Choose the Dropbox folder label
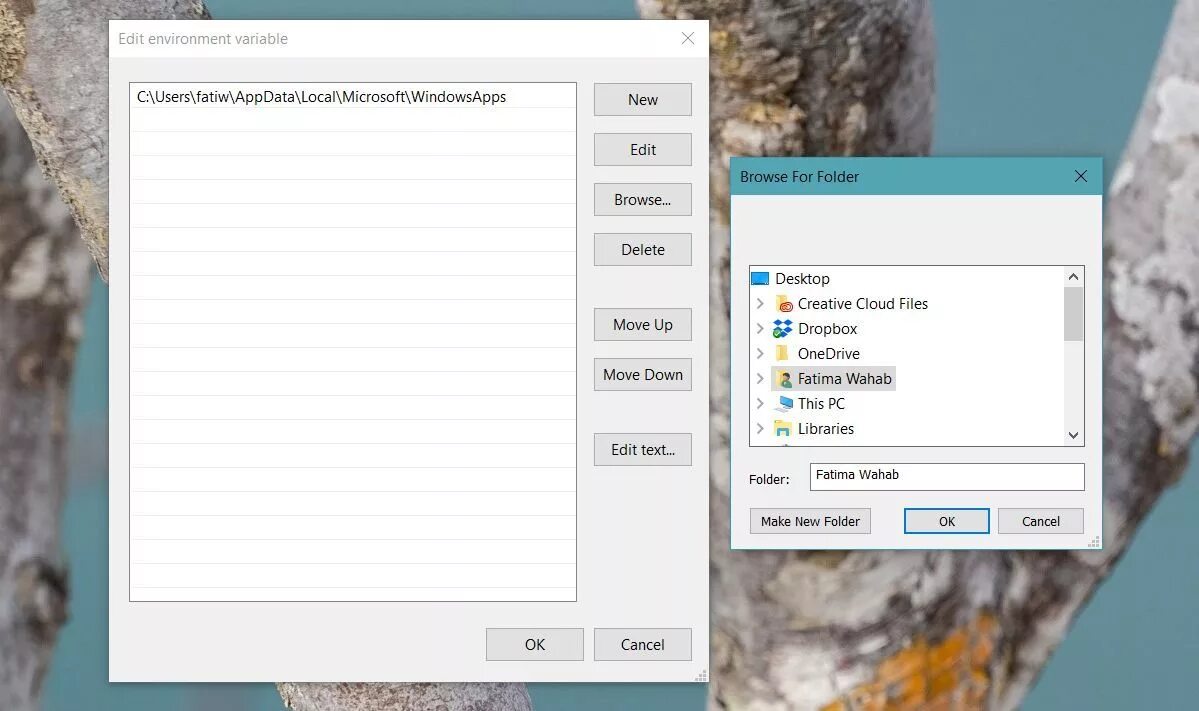 click(x=827, y=329)
